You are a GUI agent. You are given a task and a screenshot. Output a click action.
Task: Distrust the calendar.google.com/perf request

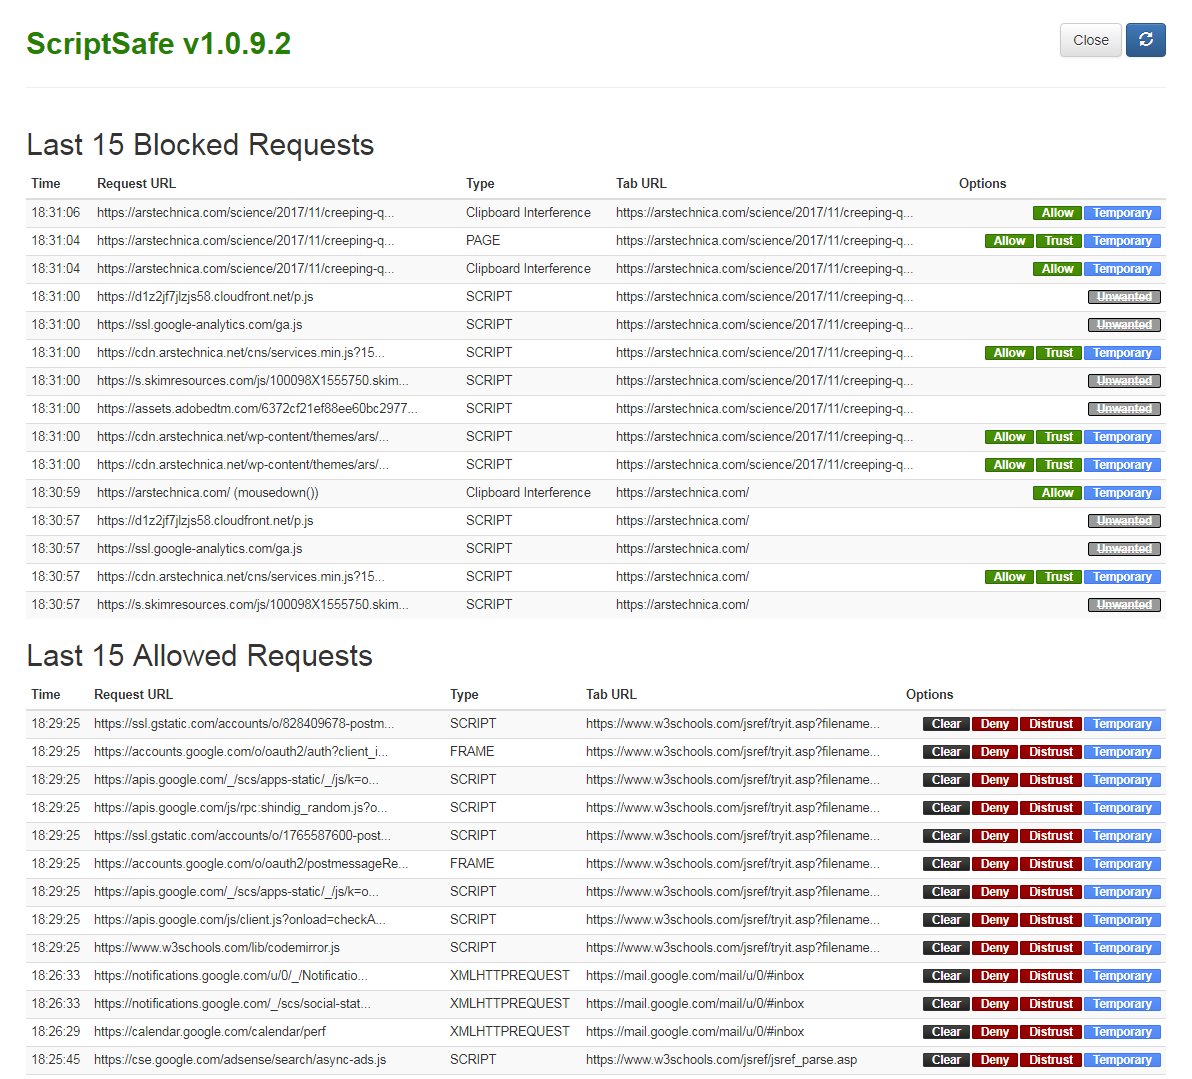coord(1050,1031)
